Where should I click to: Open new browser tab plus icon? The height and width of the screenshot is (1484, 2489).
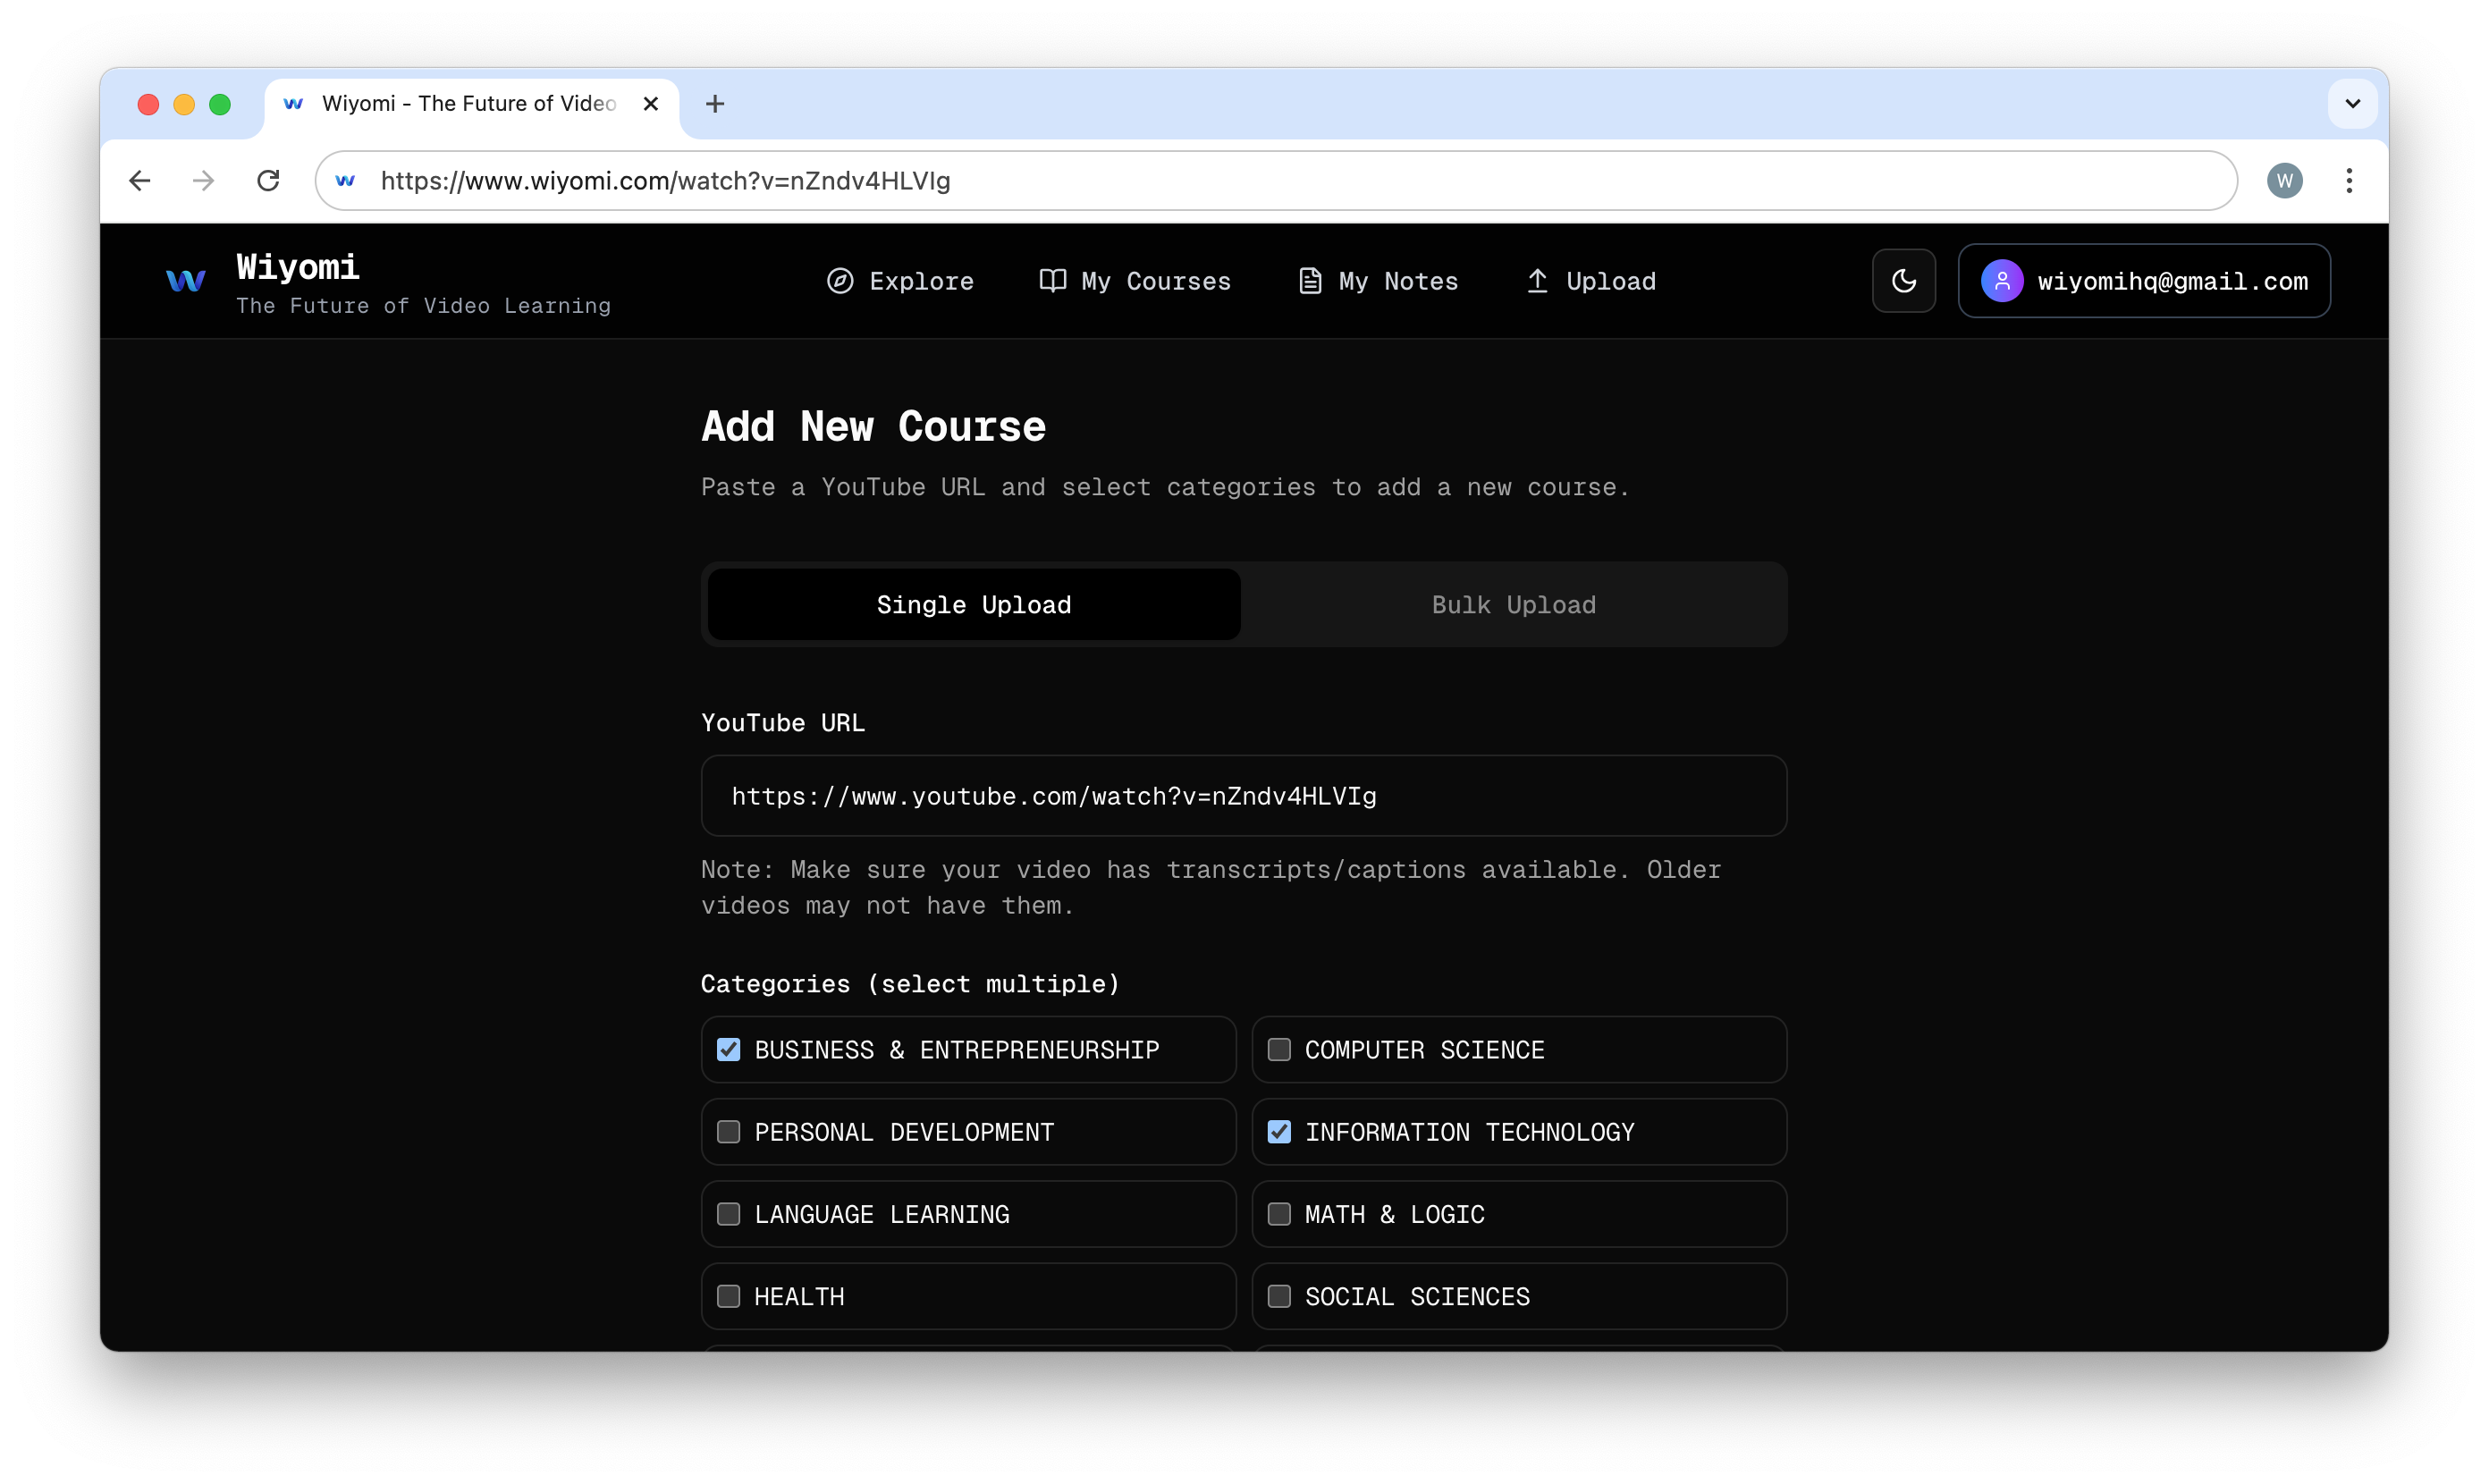click(714, 104)
